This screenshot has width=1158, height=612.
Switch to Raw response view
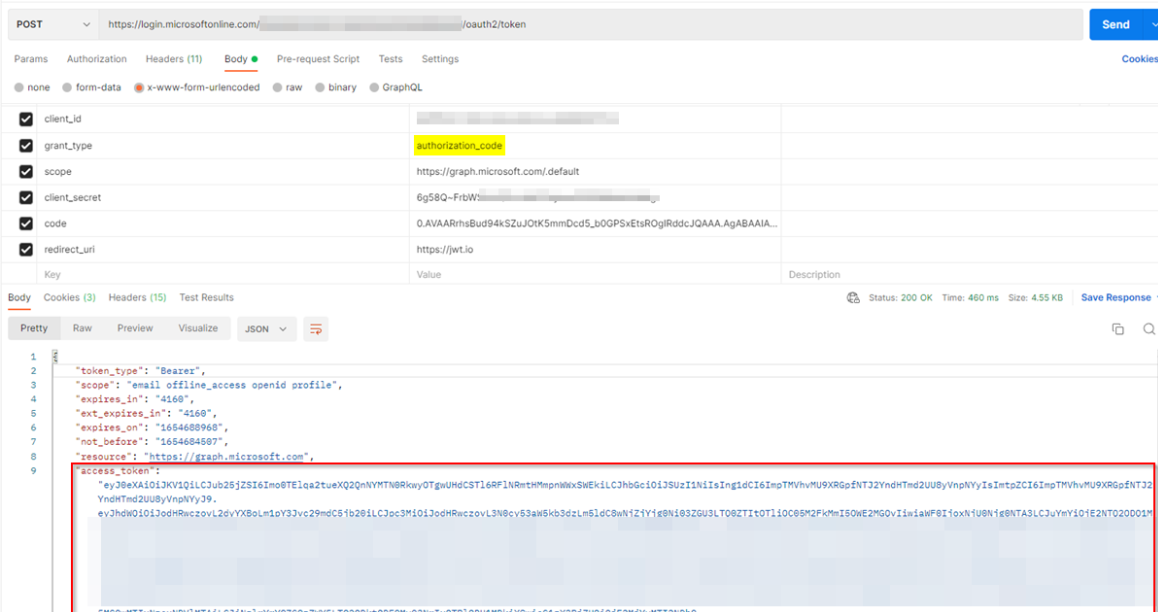point(82,329)
